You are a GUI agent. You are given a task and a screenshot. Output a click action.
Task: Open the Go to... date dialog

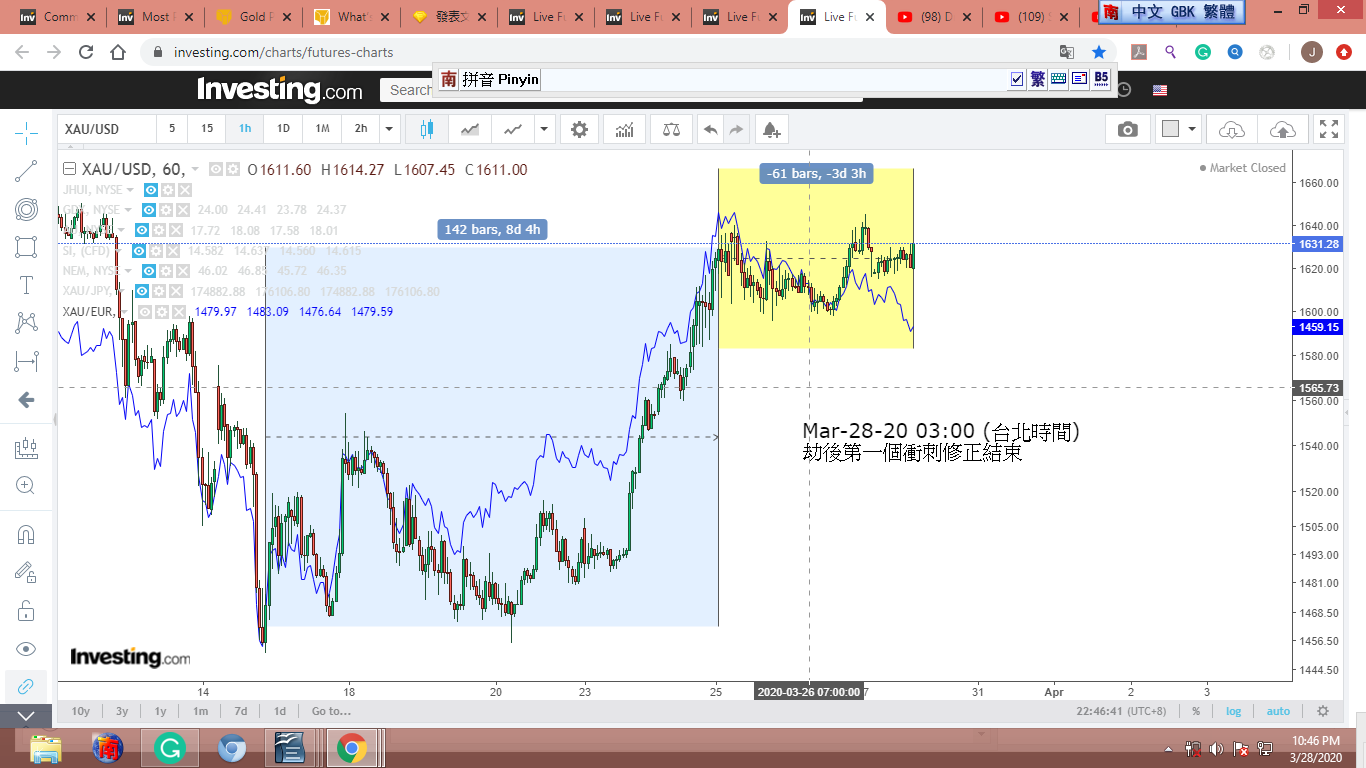tap(331, 711)
